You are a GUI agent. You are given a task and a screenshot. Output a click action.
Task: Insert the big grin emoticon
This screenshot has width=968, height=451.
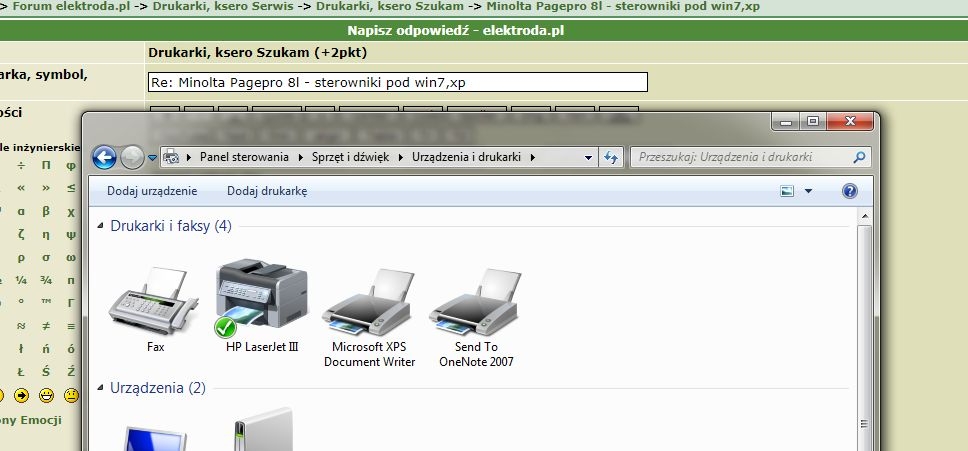46,395
